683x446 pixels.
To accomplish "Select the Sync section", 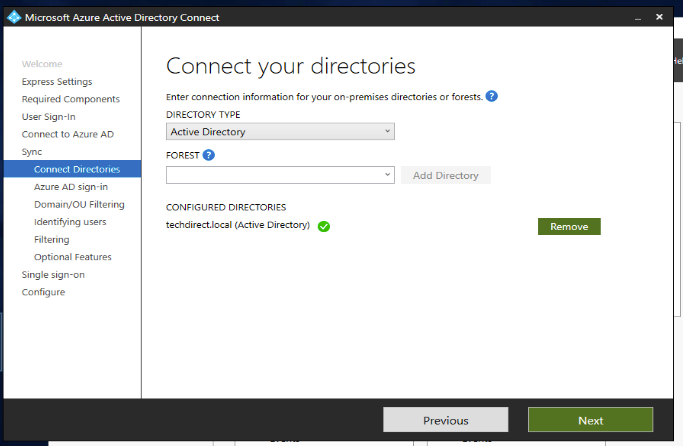I will [32, 152].
